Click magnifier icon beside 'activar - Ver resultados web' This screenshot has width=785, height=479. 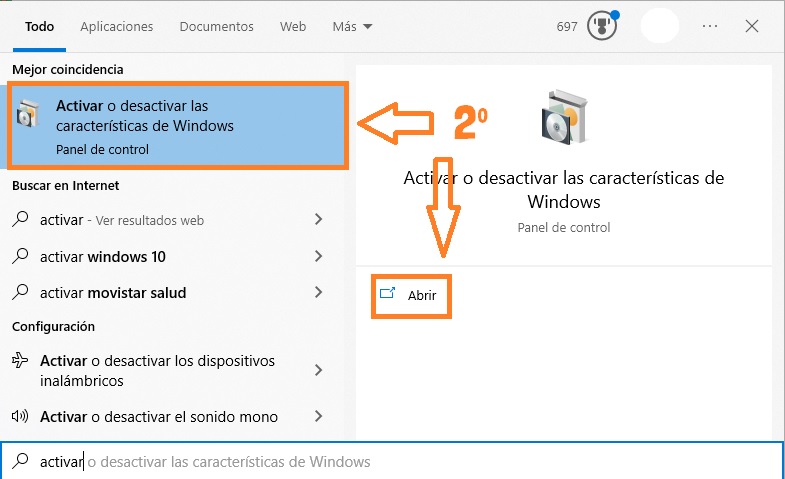point(20,219)
